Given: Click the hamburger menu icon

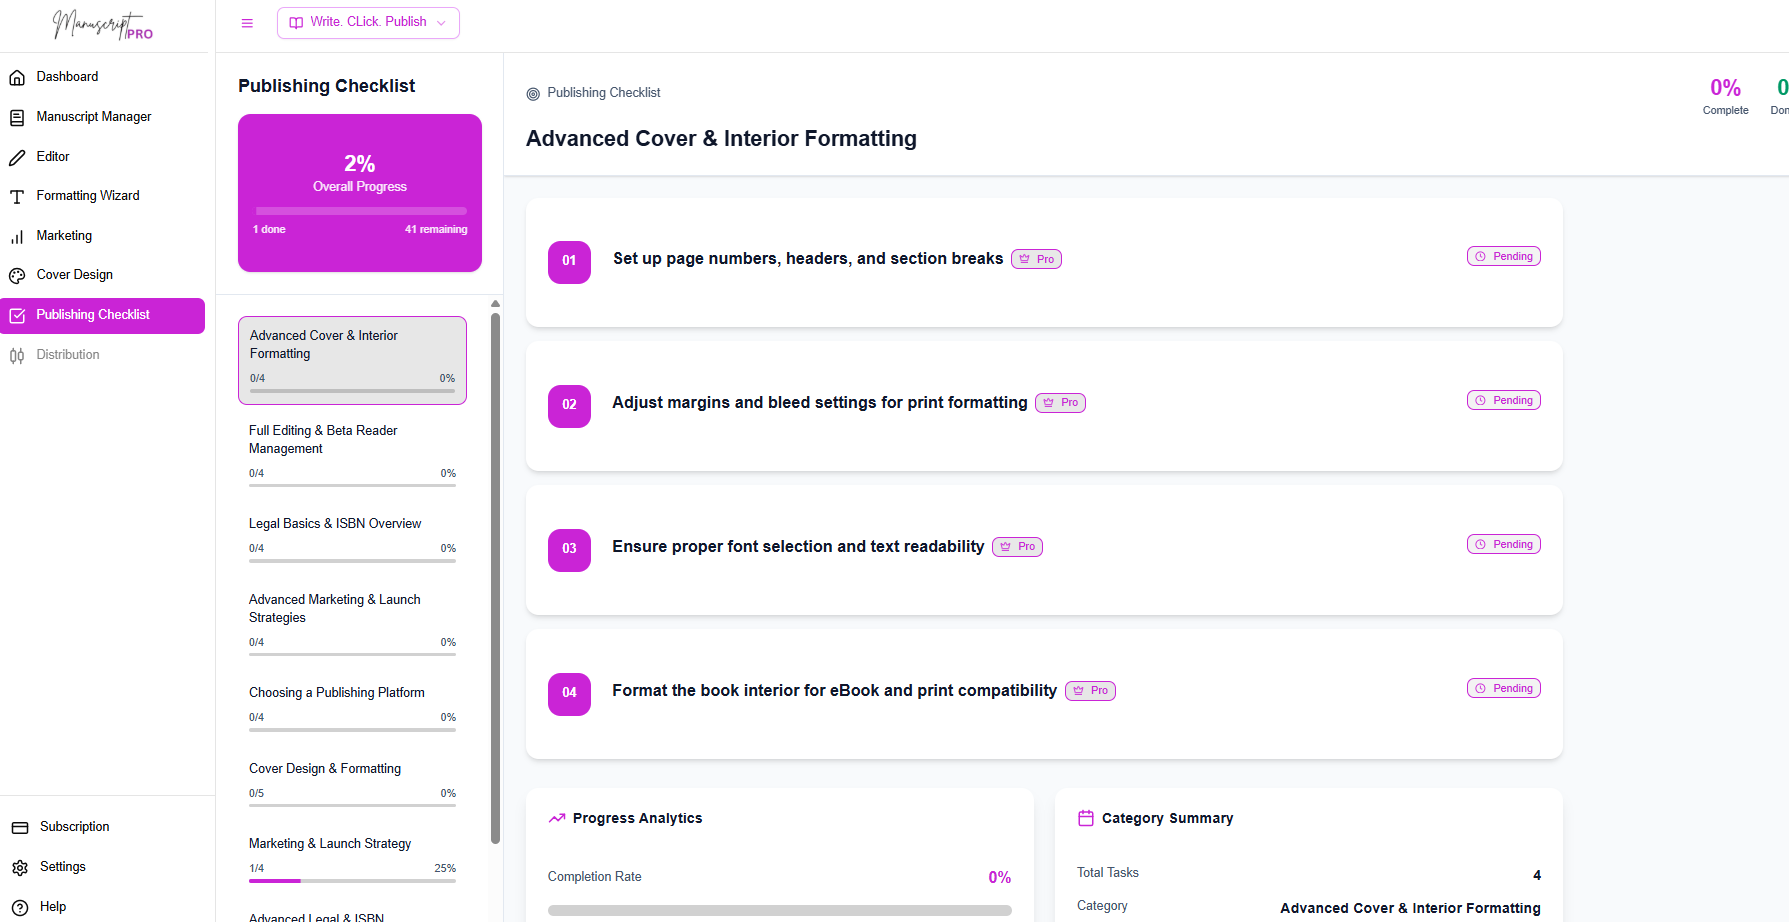Looking at the screenshot, I should [246, 22].
